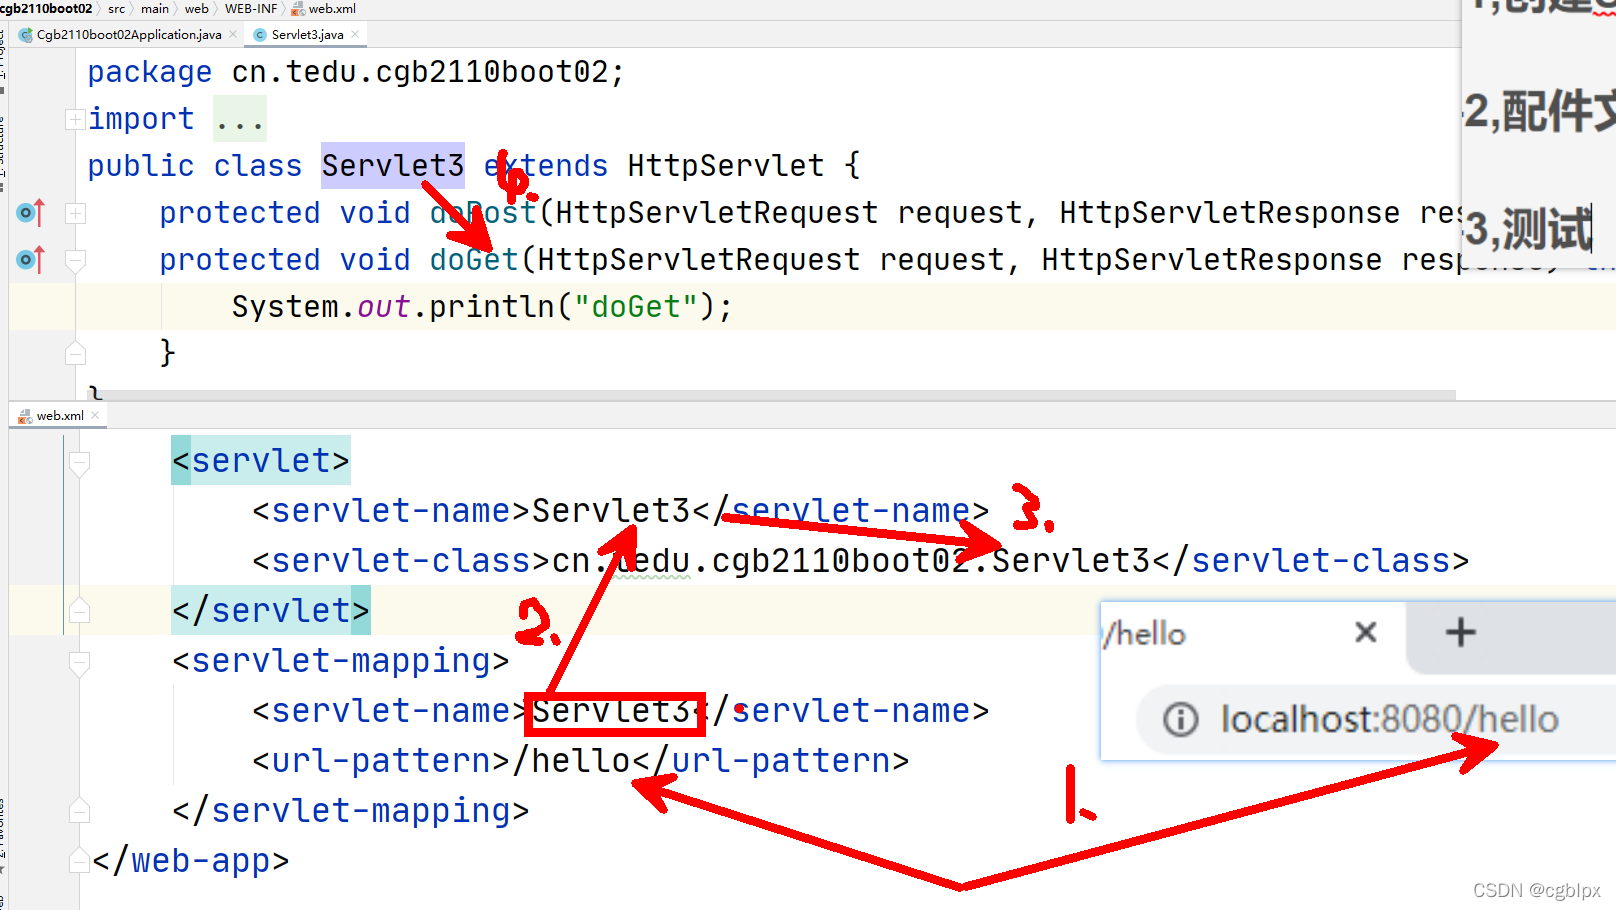The height and width of the screenshot is (910, 1616).
Task: Click the override marker beside the doGet method
Action: tap(31, 260)
